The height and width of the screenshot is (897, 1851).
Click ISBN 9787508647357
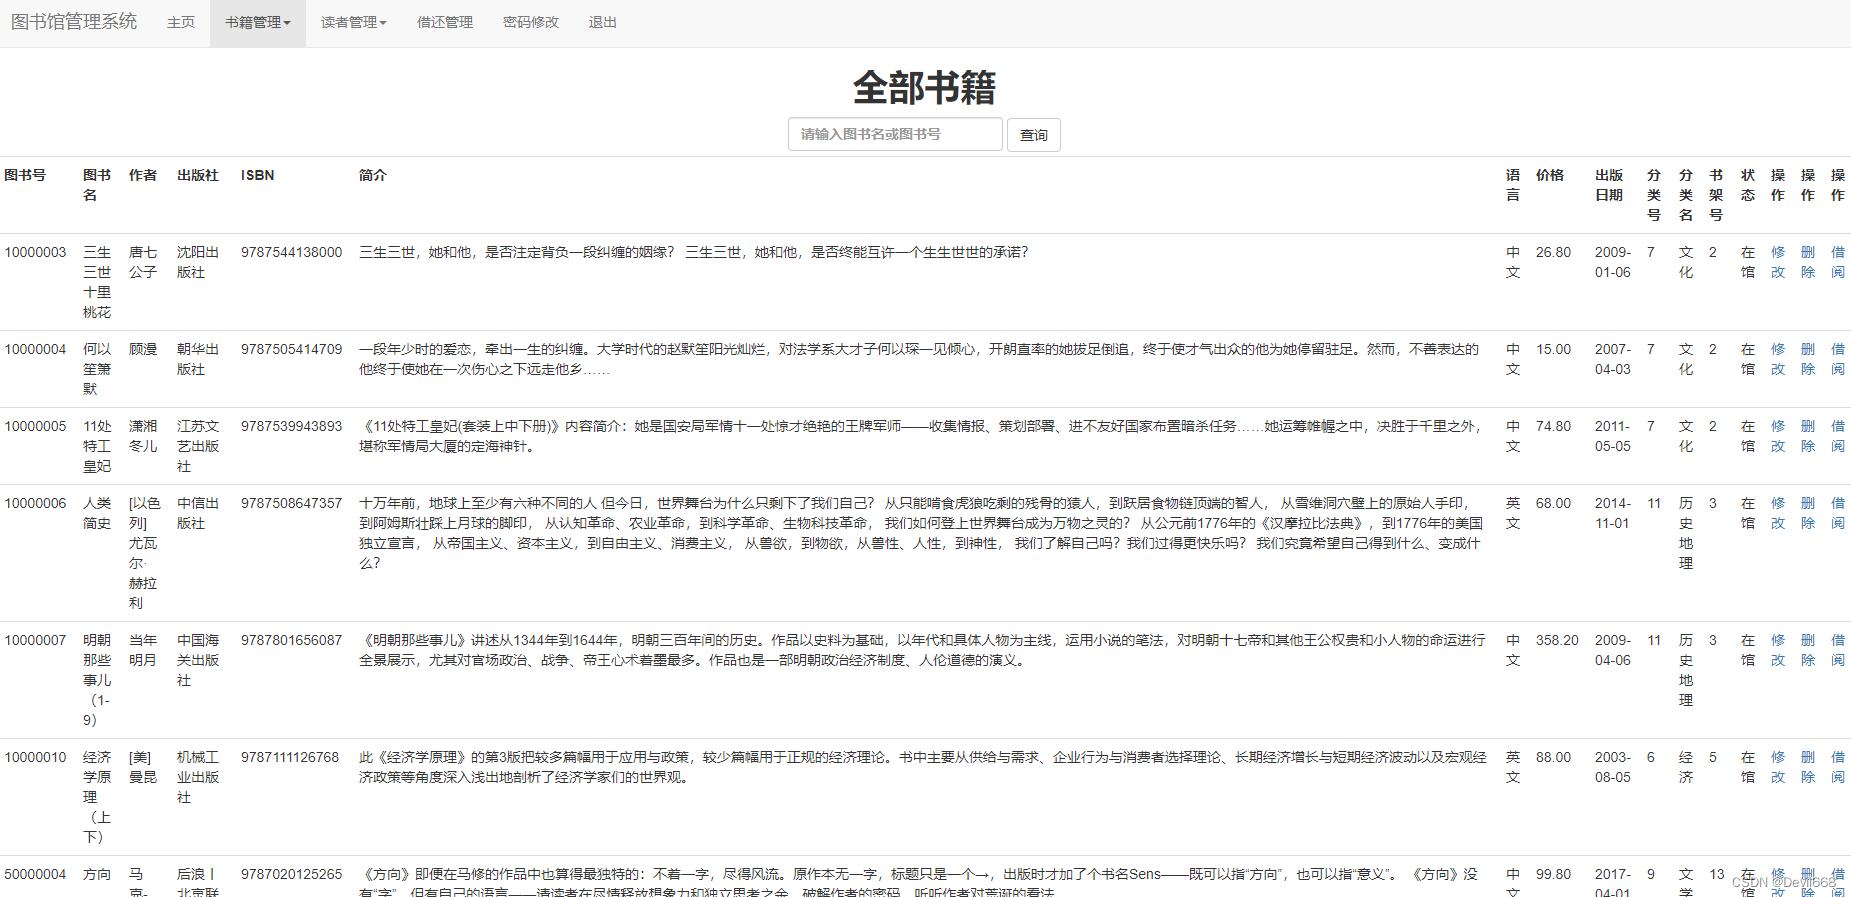291,503
